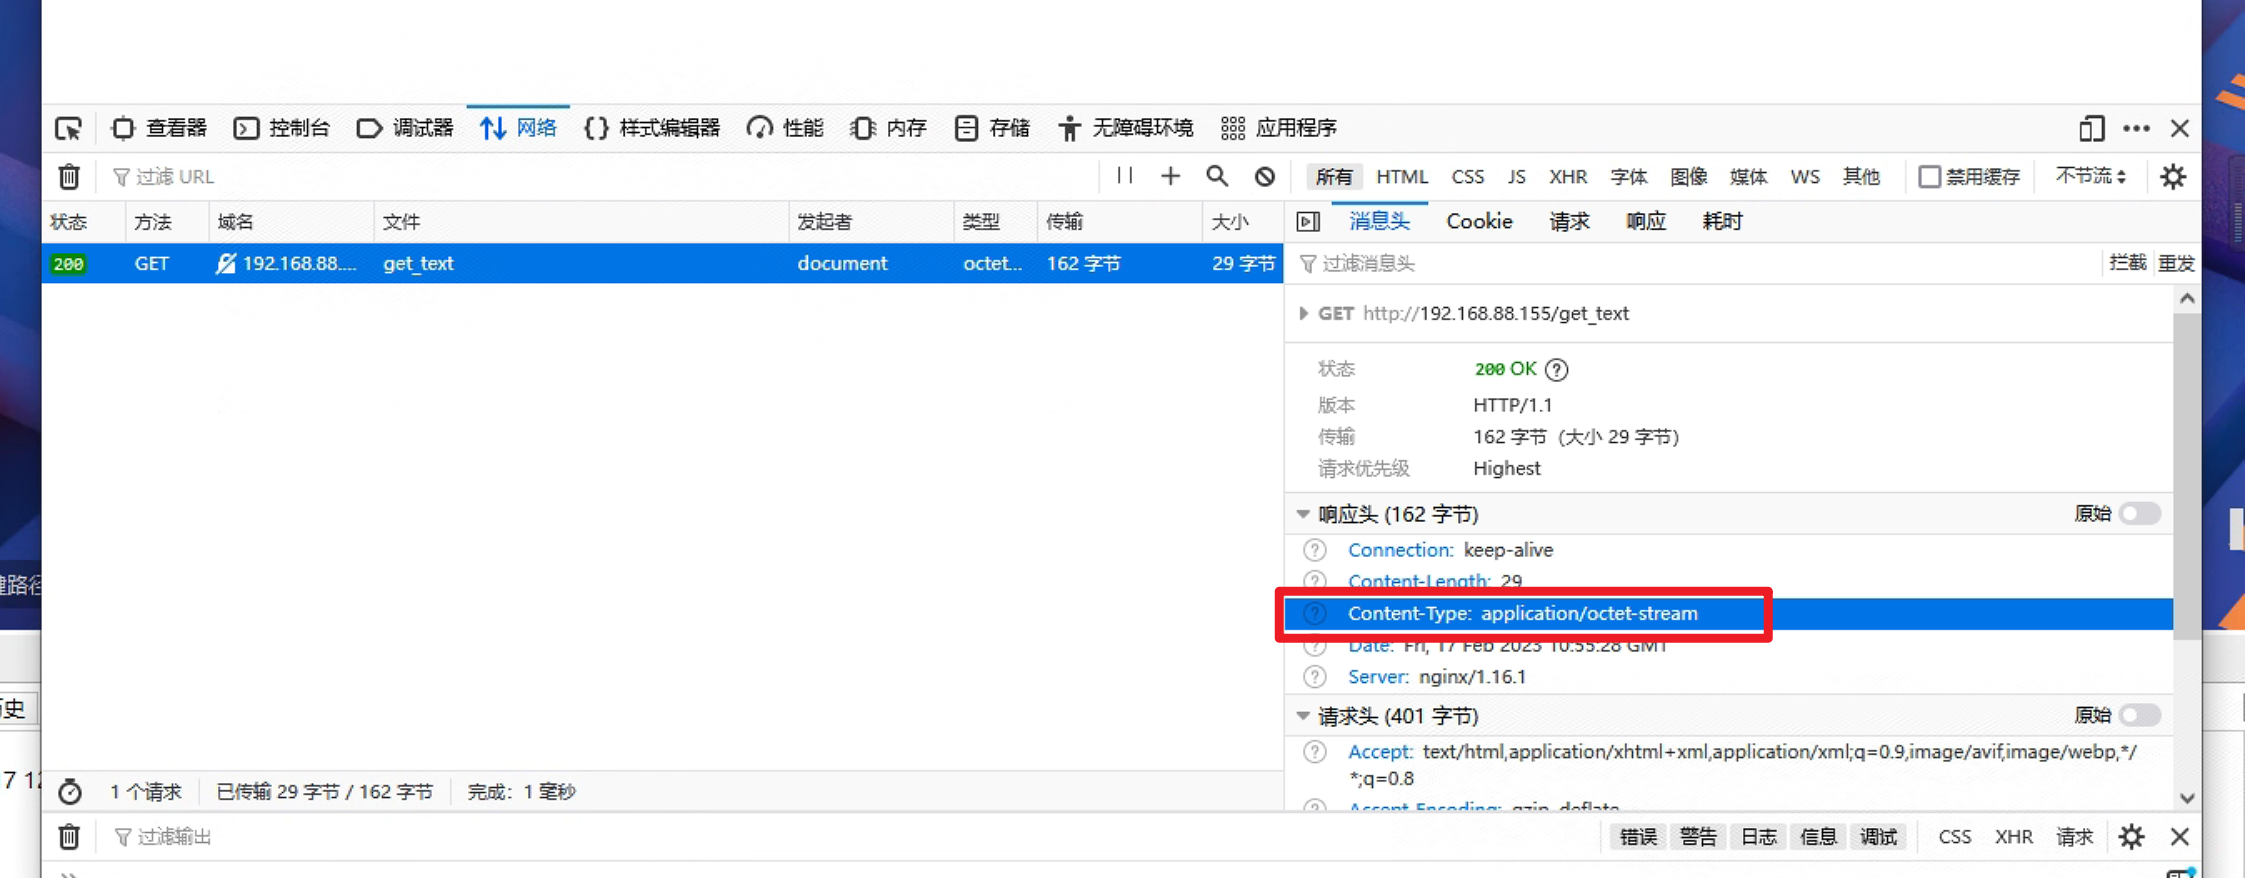The image size is (2245, 878).
Task: Collapse the 请求头 section
Action: [1303, 716]
